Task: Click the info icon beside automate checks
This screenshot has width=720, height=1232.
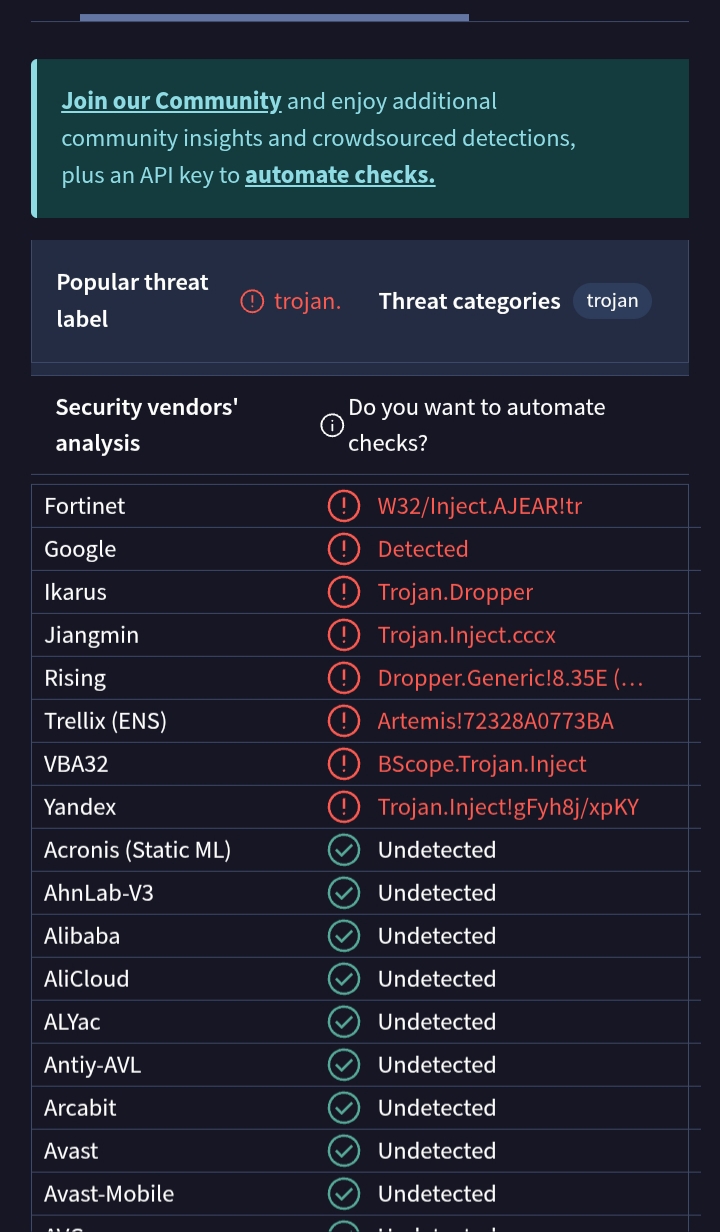Action: pos(331,426)
